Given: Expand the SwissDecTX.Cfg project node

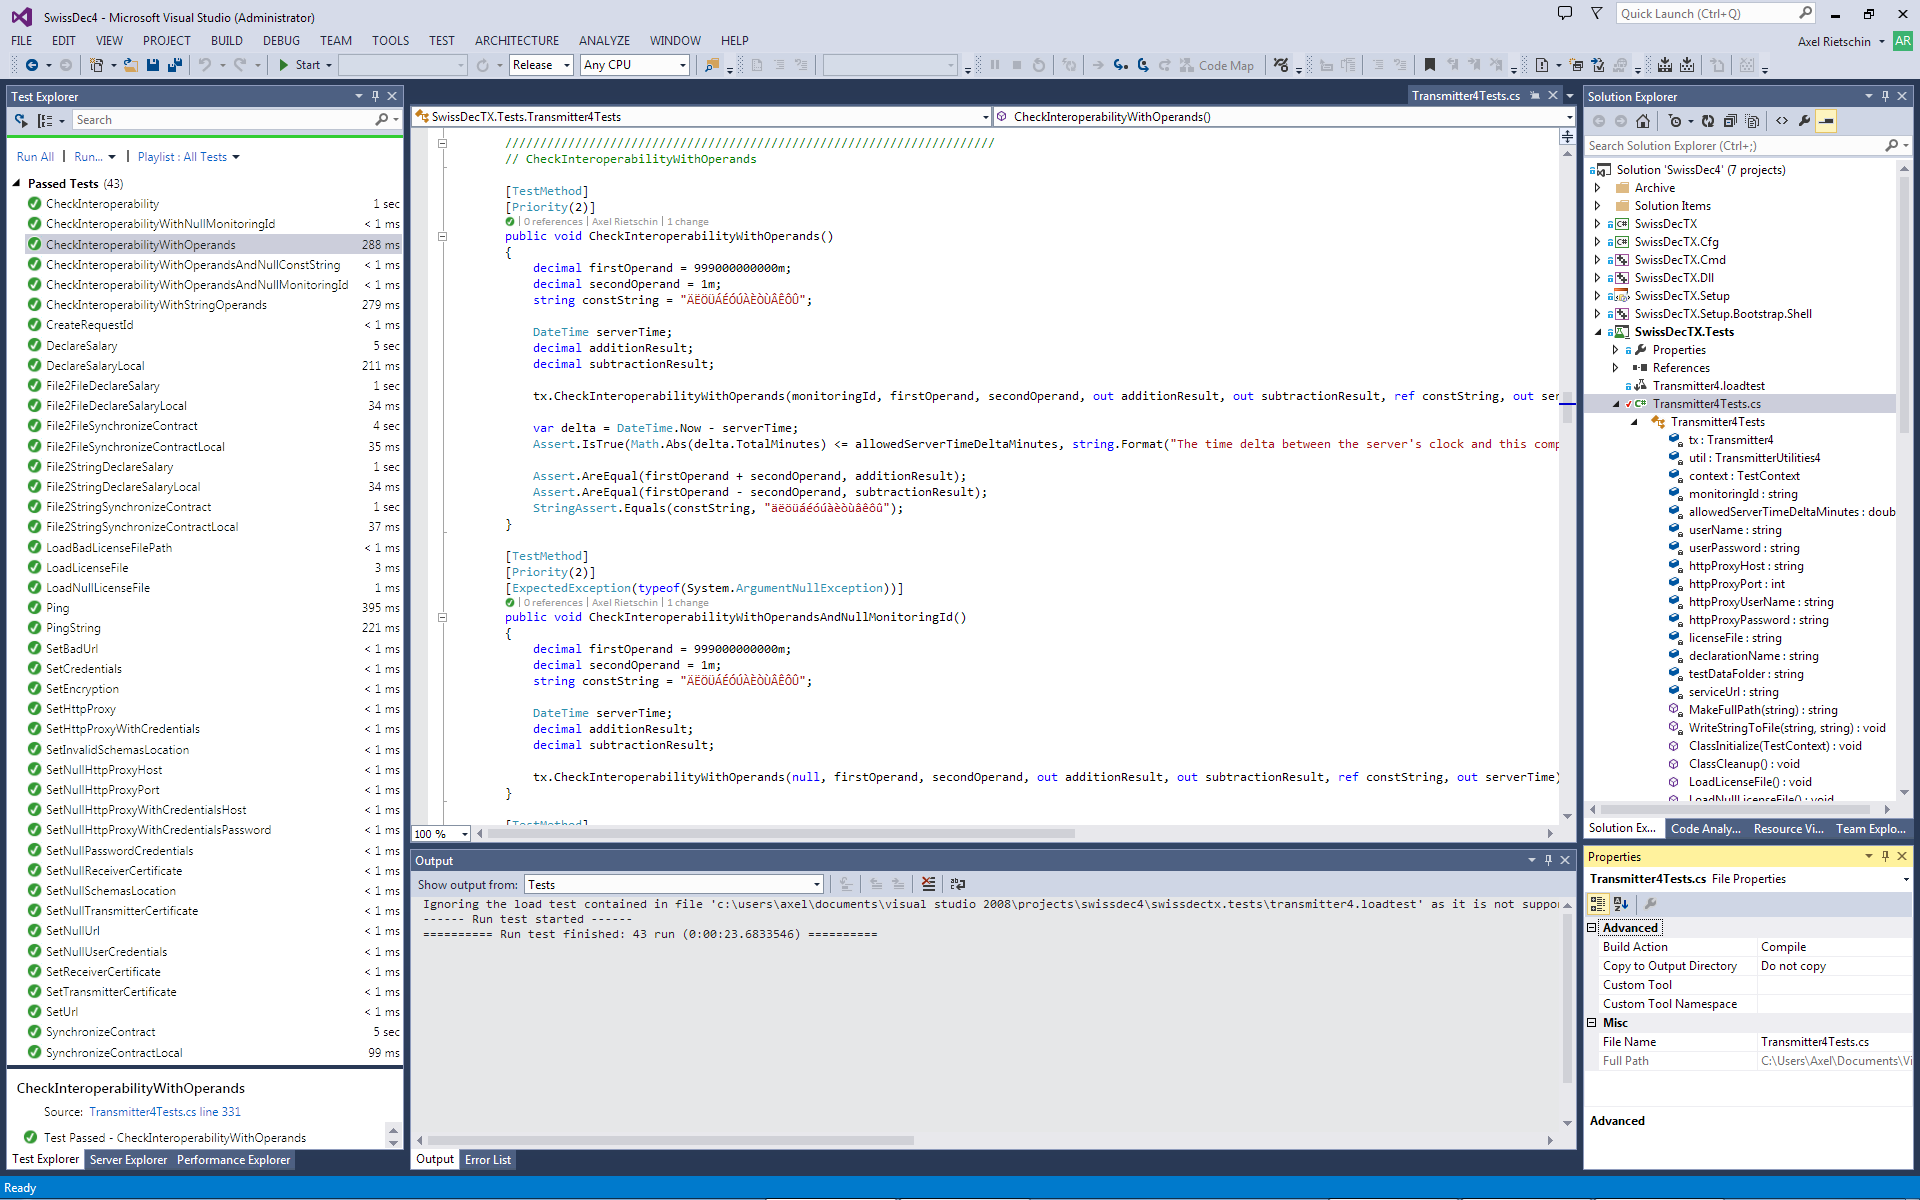Looking at the screenshot, I should (x=1597, y=242).
